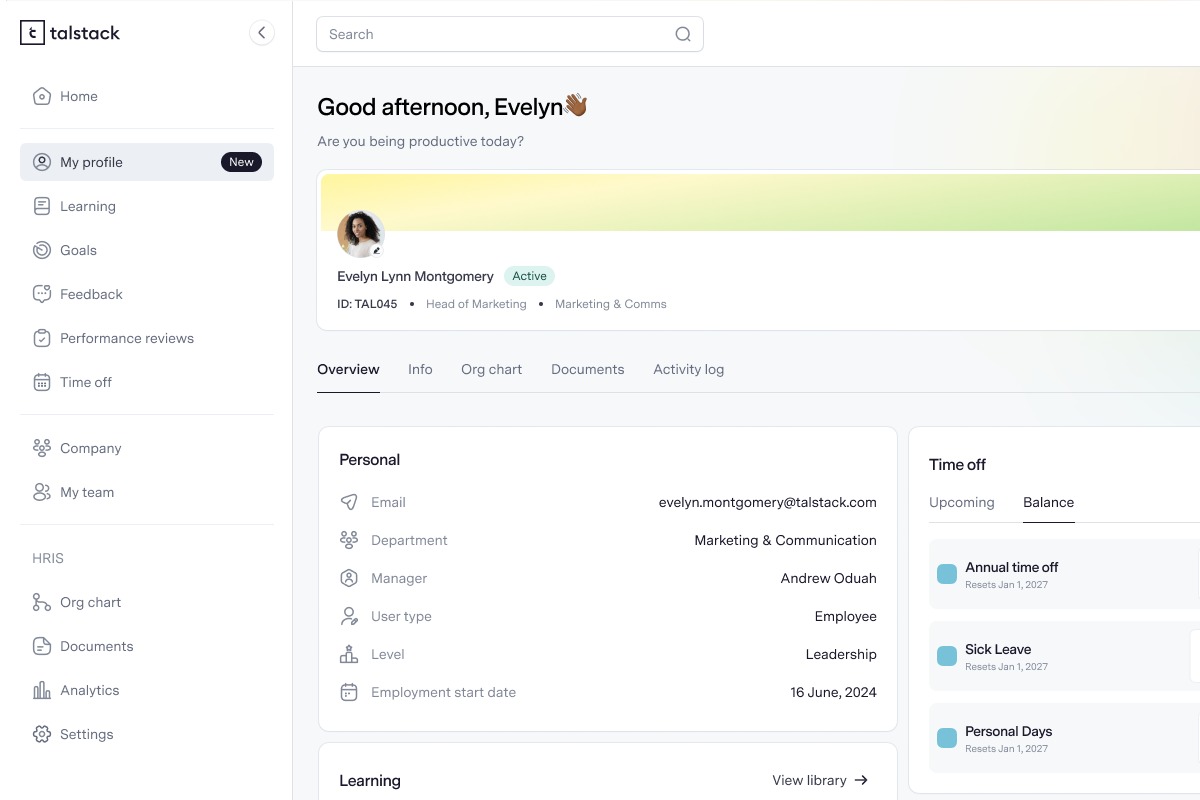The height and width of the screenshot is (800, 1200).
Task: Show the Upcoming time off tab
Action: coord(962,502)
